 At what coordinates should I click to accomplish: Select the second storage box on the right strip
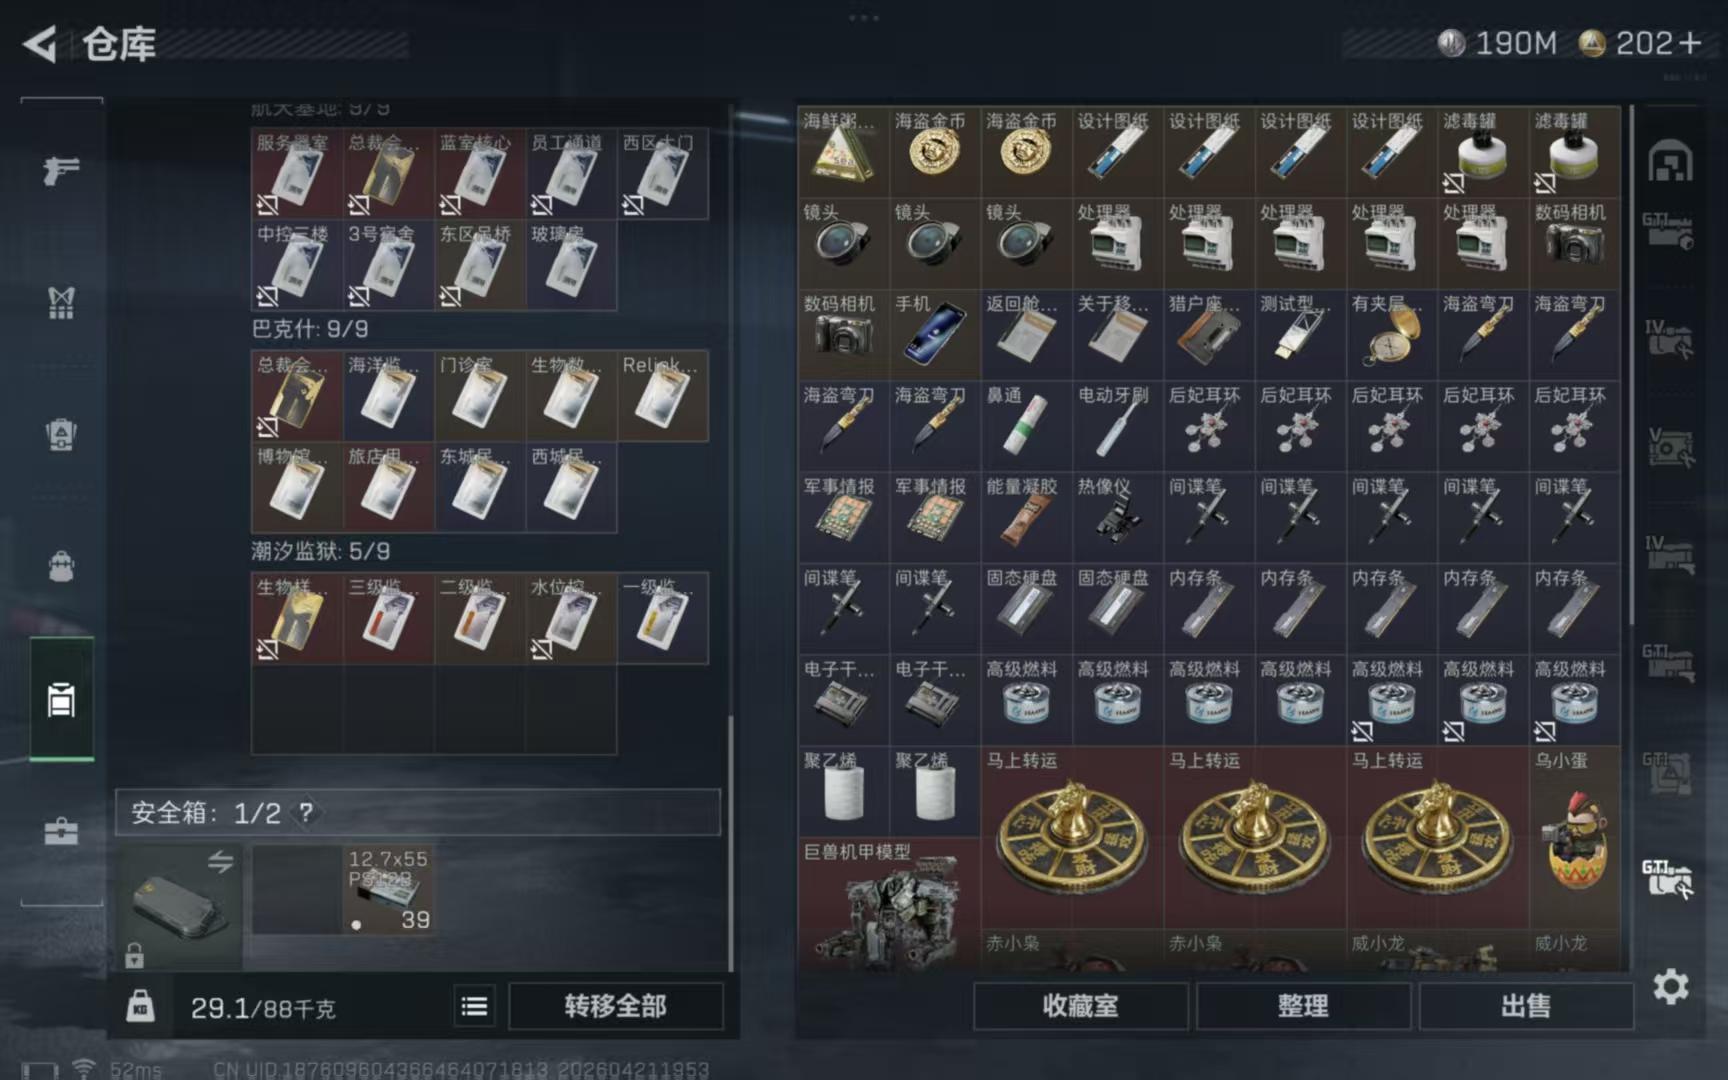(1668, 230)
